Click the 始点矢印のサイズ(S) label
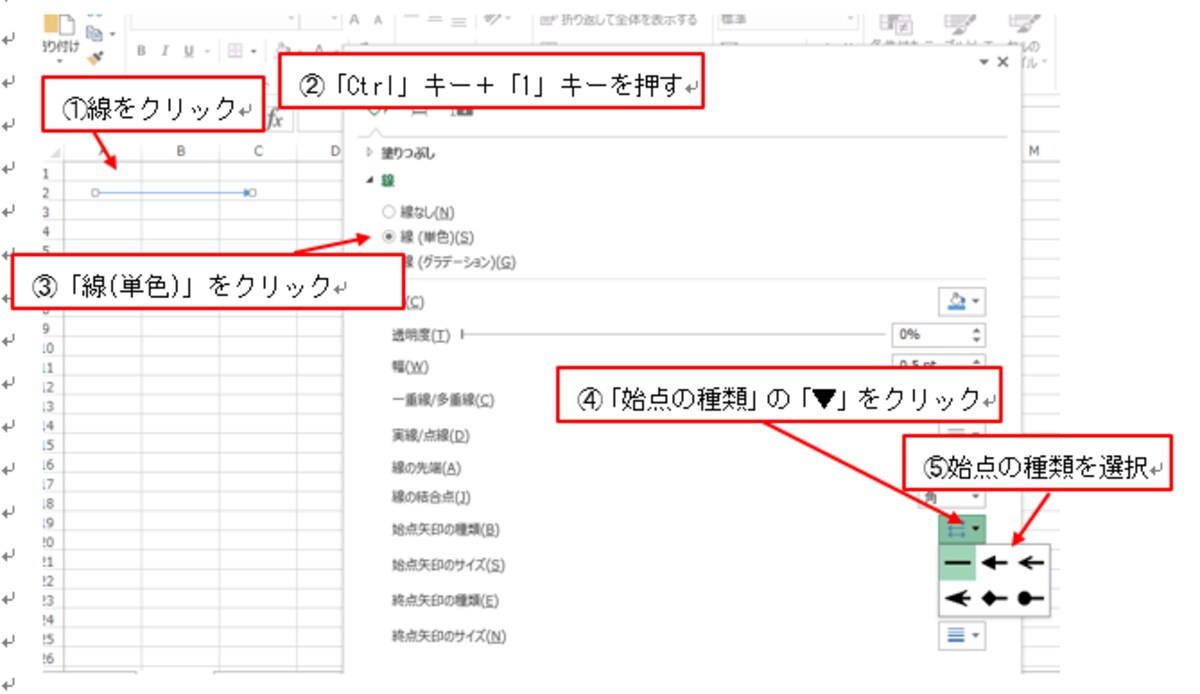 449,564
